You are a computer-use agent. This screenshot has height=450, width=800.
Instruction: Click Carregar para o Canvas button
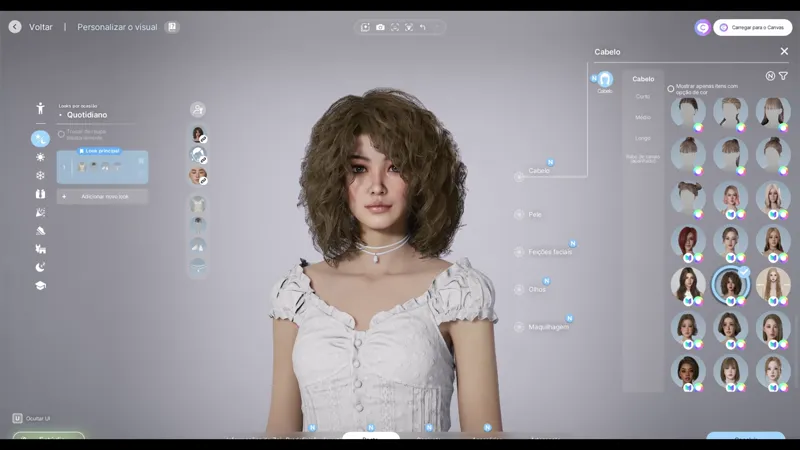(753, 27)
